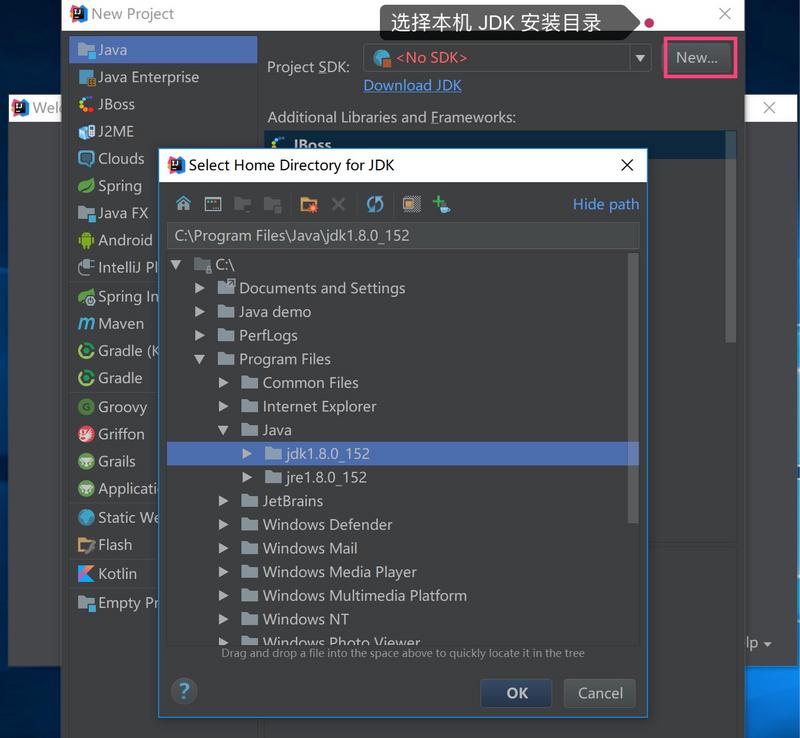Screen dimensions: 800x738
Task: Refresh the directory tree
Action: tap(375, 205)
